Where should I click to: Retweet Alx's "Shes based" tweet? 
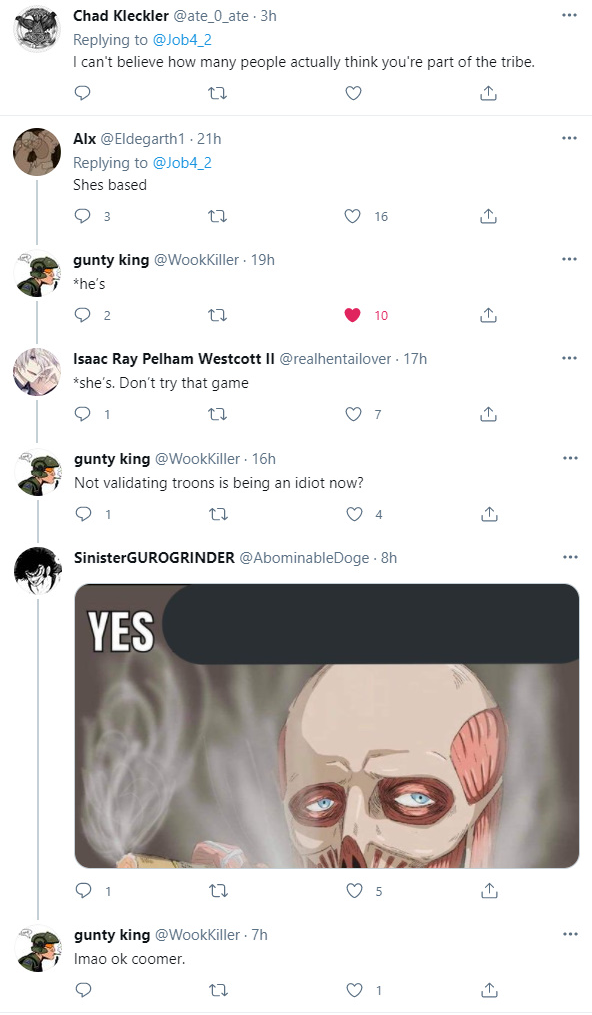[217, 216]
